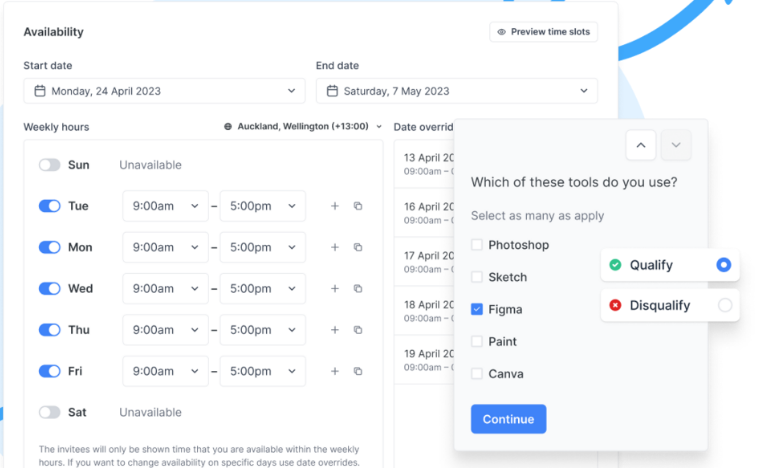The height and width of the screenshot is (468, 758).
Task: Click the eye icon in Preview time slots
Action: (x=501, y=32)
